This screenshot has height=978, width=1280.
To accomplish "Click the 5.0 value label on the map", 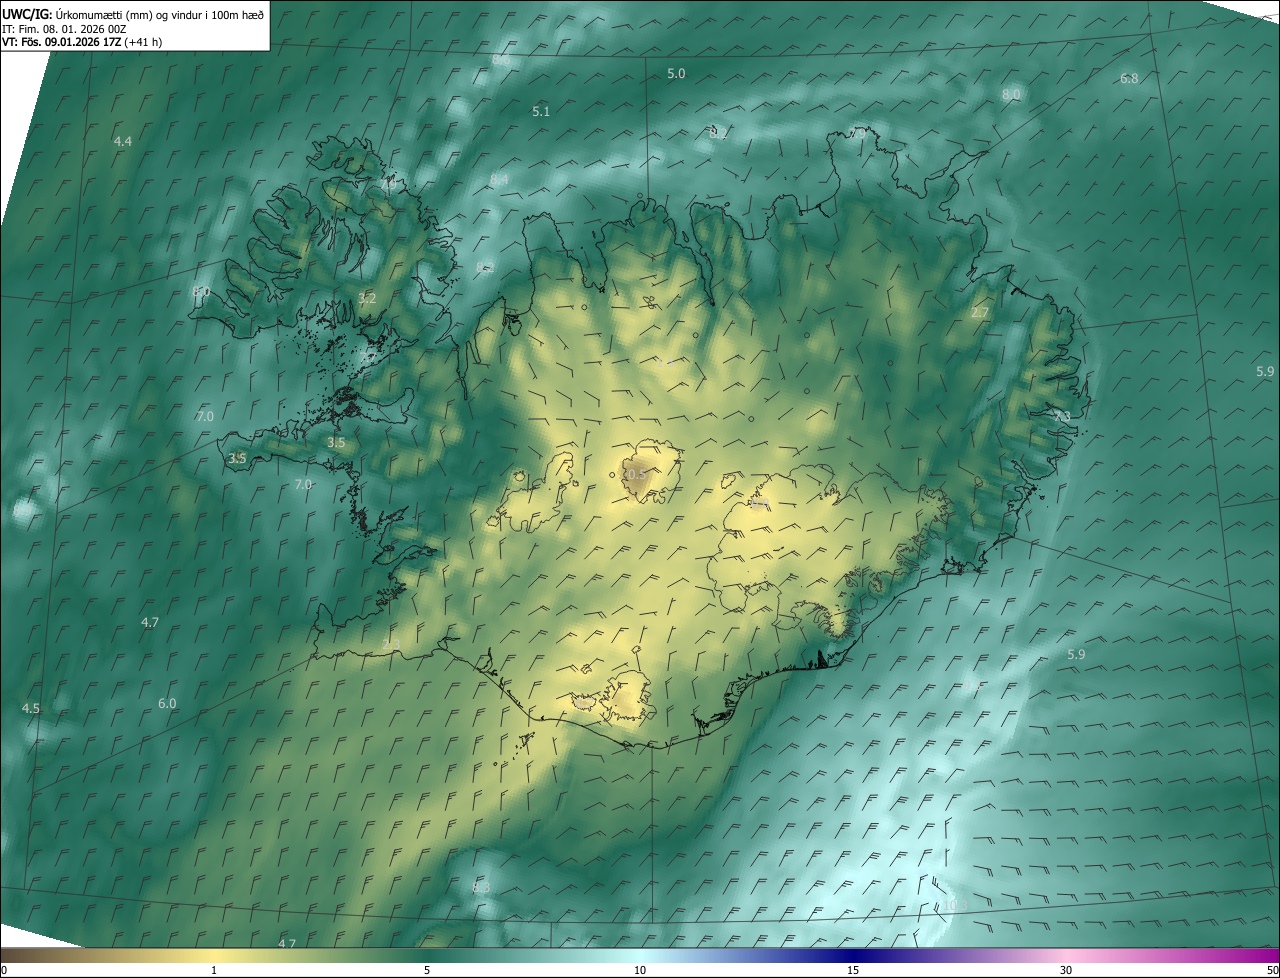I will coord(676,74).
